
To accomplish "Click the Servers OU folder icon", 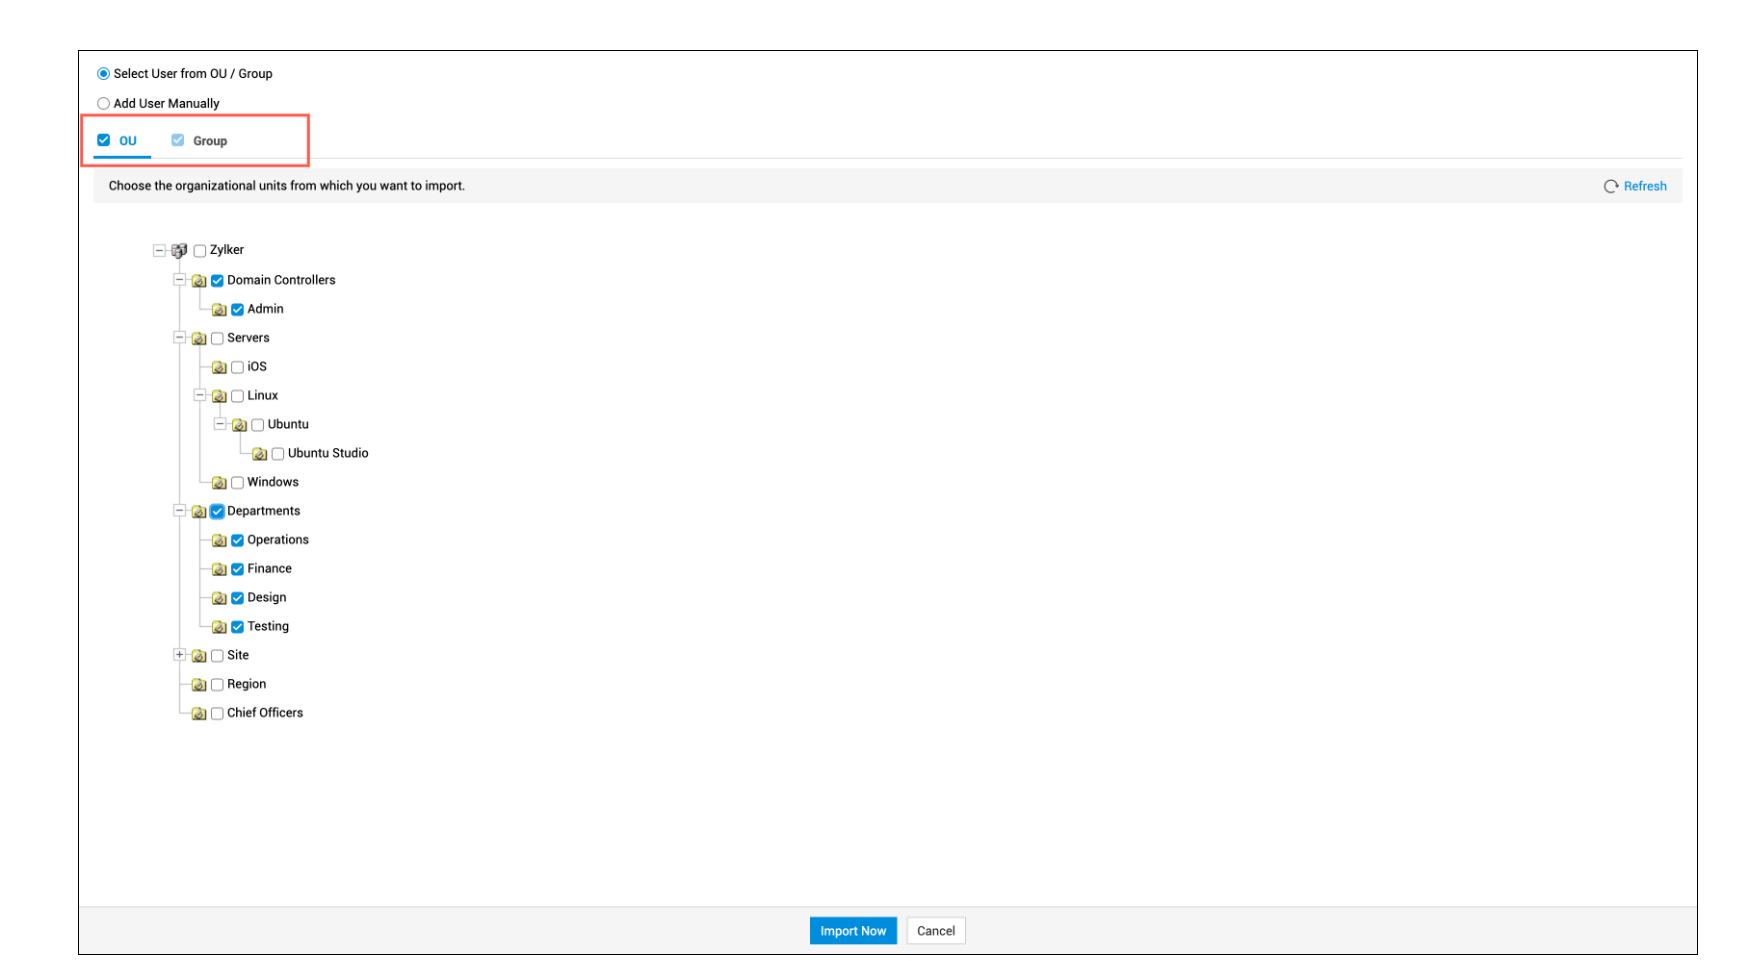I will (199, 339).
